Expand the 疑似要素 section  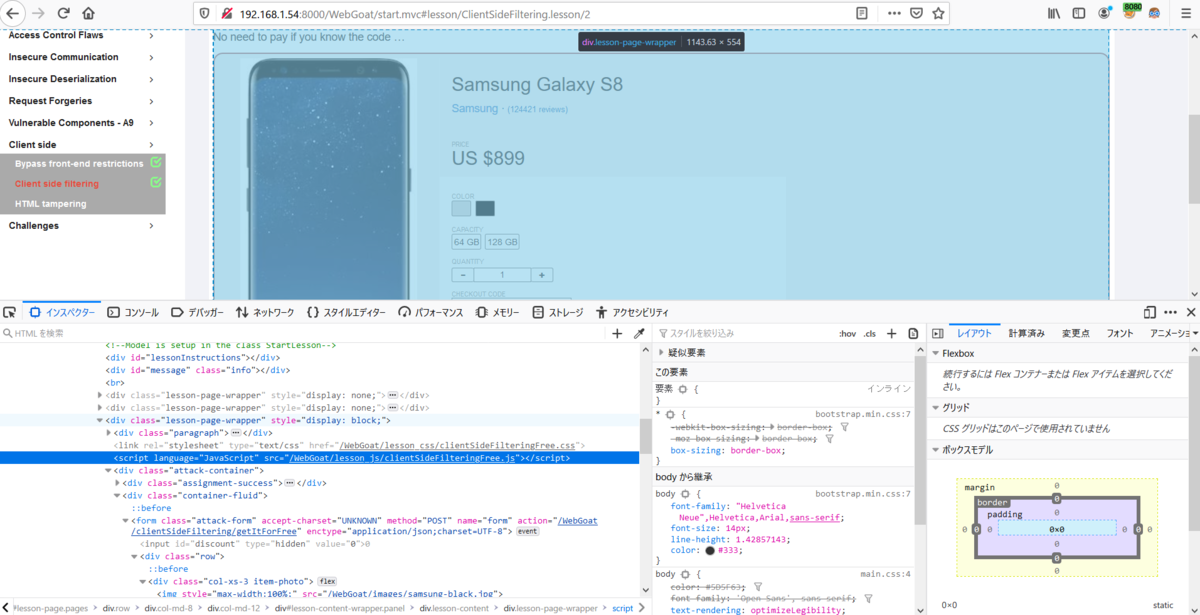pos(661,353)
